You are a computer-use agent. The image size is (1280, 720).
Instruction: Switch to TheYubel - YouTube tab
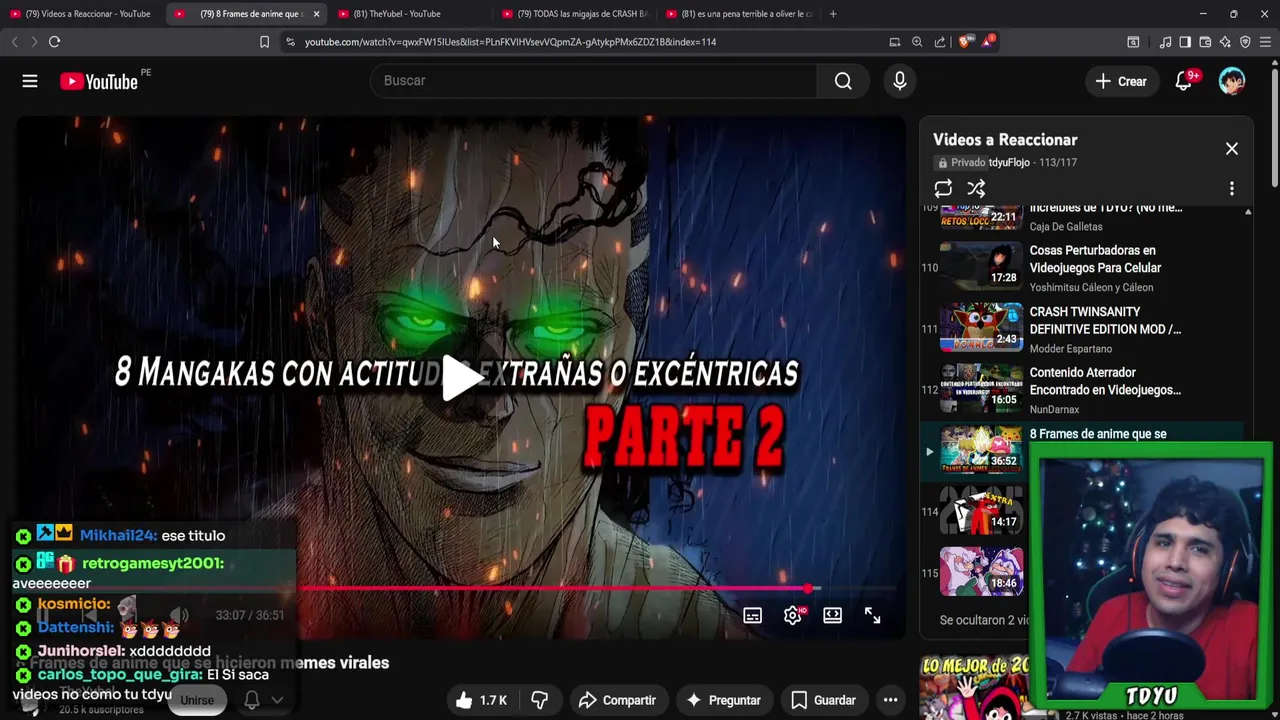pyautogui.click(x=410, y=14)
